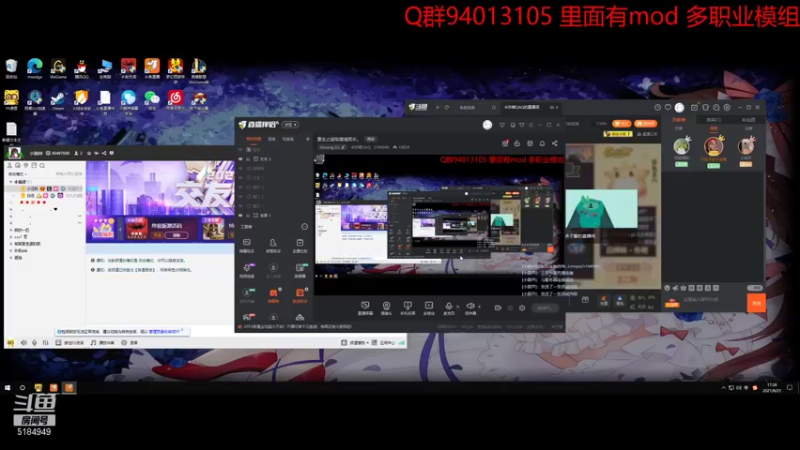Launch Steam from the desktop
This screenshot has width=800, height=450.
(x=58, y=98)
